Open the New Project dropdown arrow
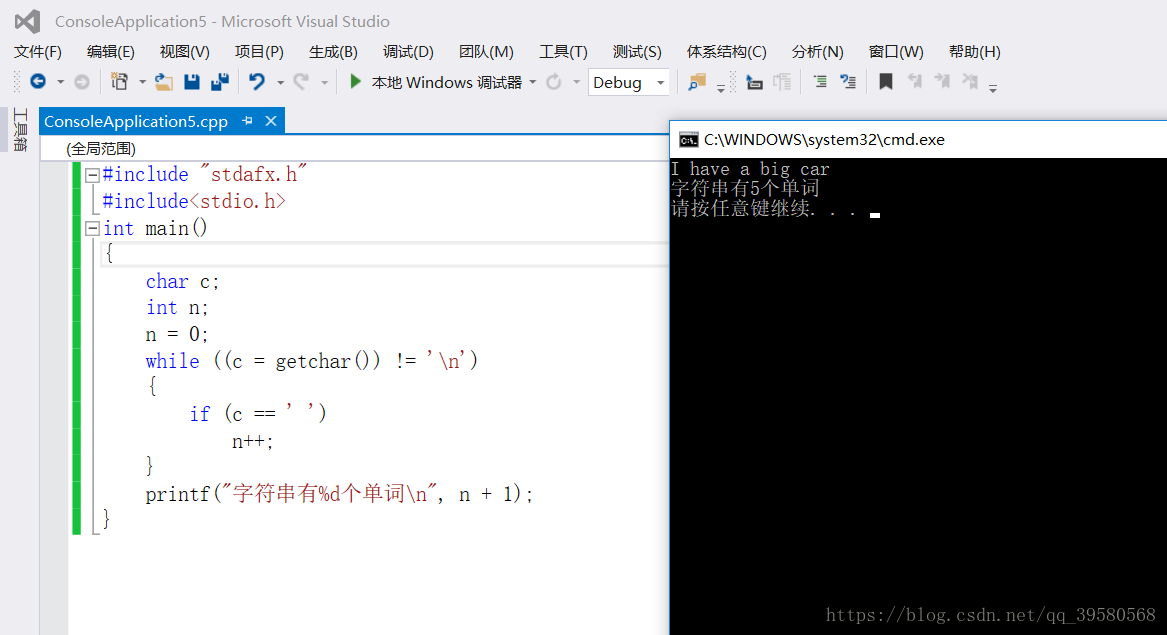The width and height of the screenshot is (1167, 635). coord(141,83)
